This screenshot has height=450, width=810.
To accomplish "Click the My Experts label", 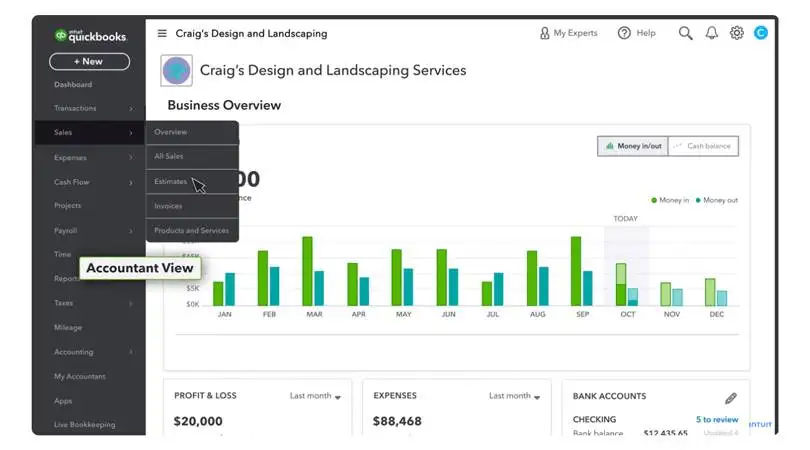I will pos(575,33).
